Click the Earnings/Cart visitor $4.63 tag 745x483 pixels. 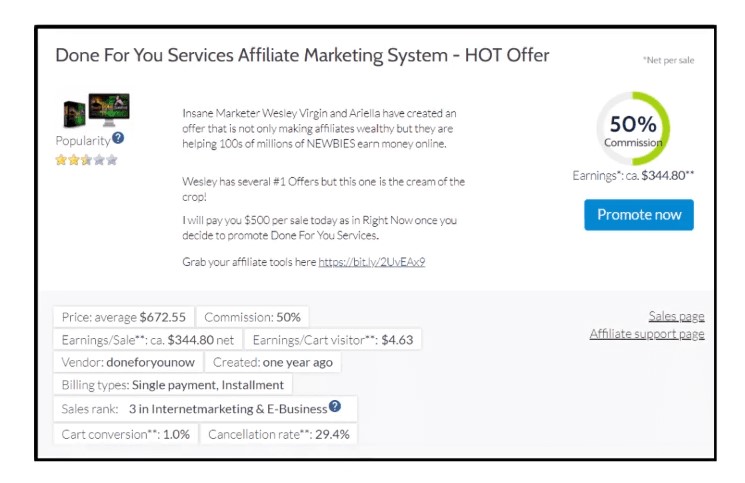[x=332, y=340]
